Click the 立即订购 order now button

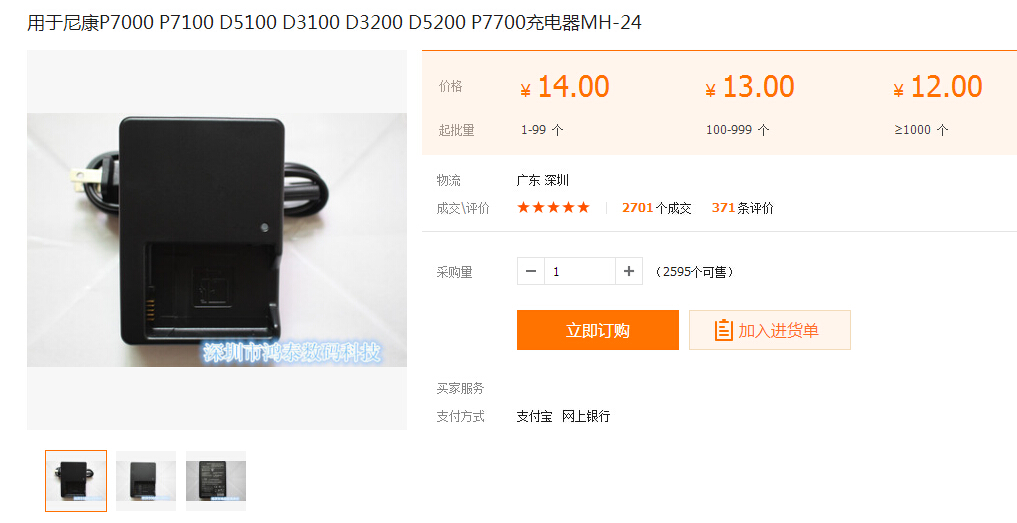pyautogui.click(x=597, y=330)
